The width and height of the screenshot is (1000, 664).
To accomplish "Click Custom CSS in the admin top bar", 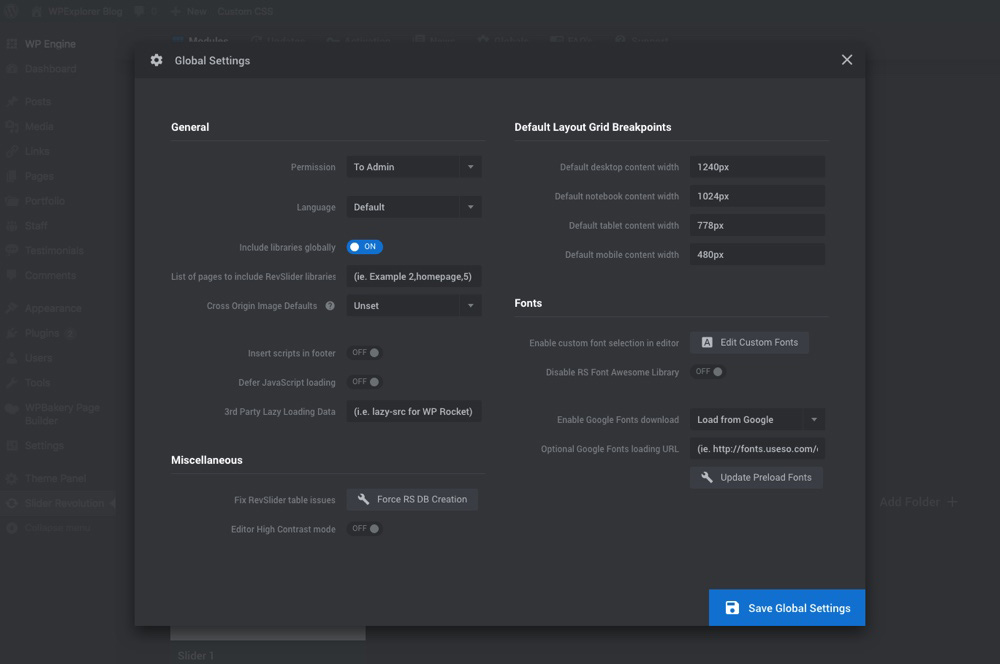I will (x=245, y=11).
